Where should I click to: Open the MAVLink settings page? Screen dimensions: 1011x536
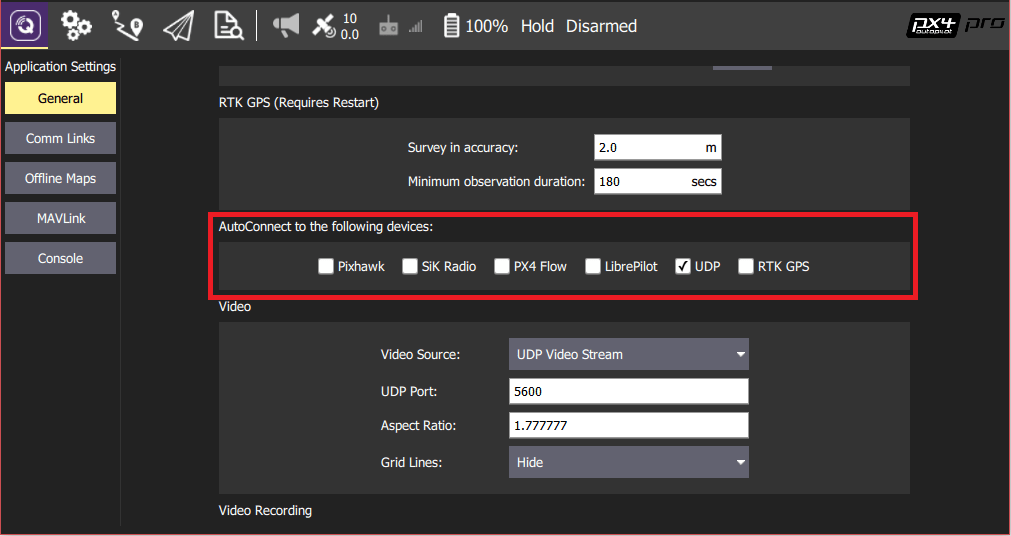[60, 218]
